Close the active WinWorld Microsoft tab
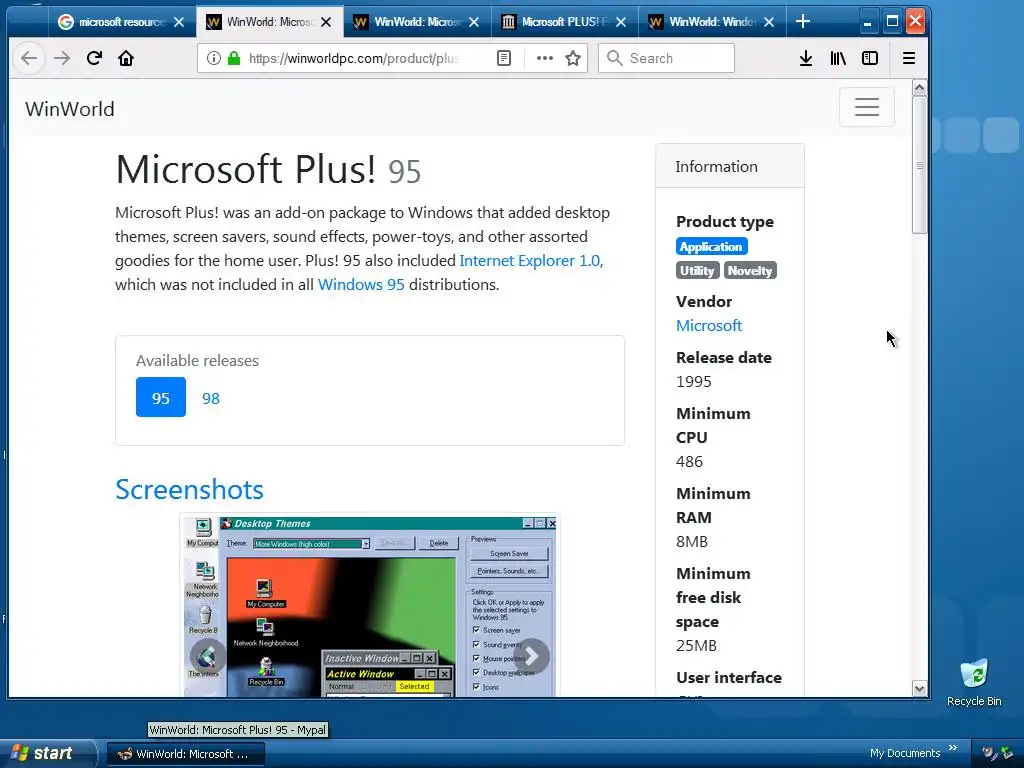Image resolution: width=1024 pixels, height=768 pixels. point(326,22)
